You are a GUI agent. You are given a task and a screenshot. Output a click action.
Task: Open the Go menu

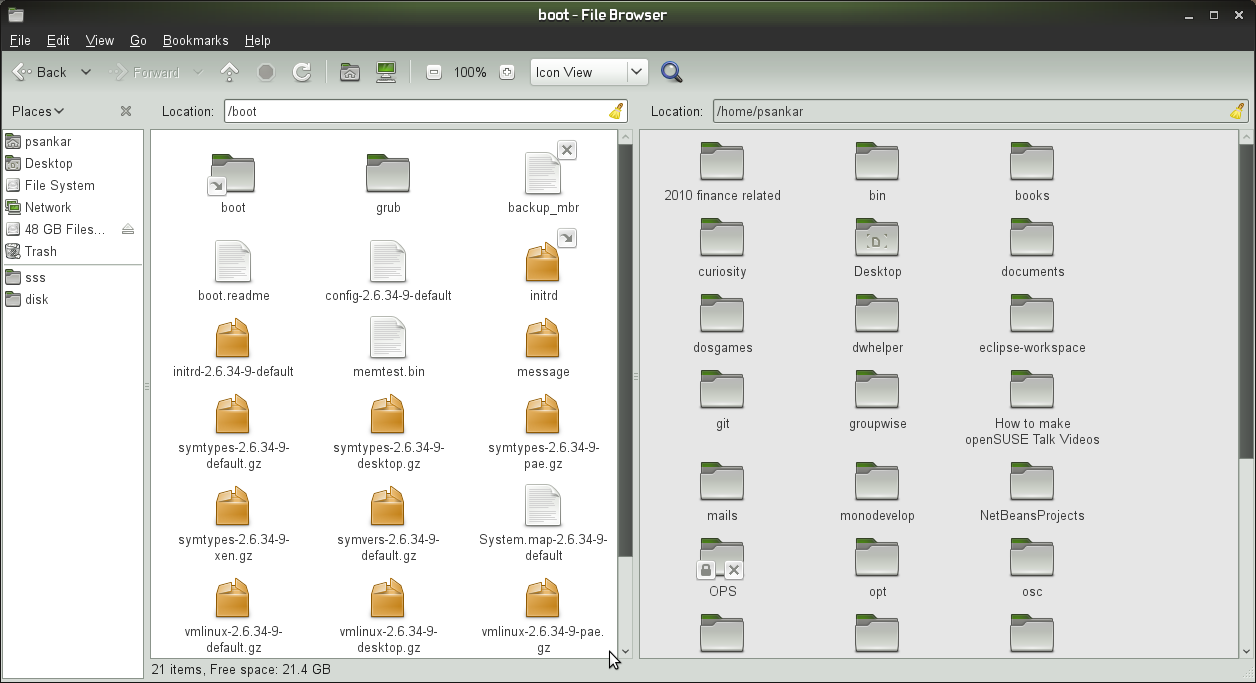pos(138,41)
